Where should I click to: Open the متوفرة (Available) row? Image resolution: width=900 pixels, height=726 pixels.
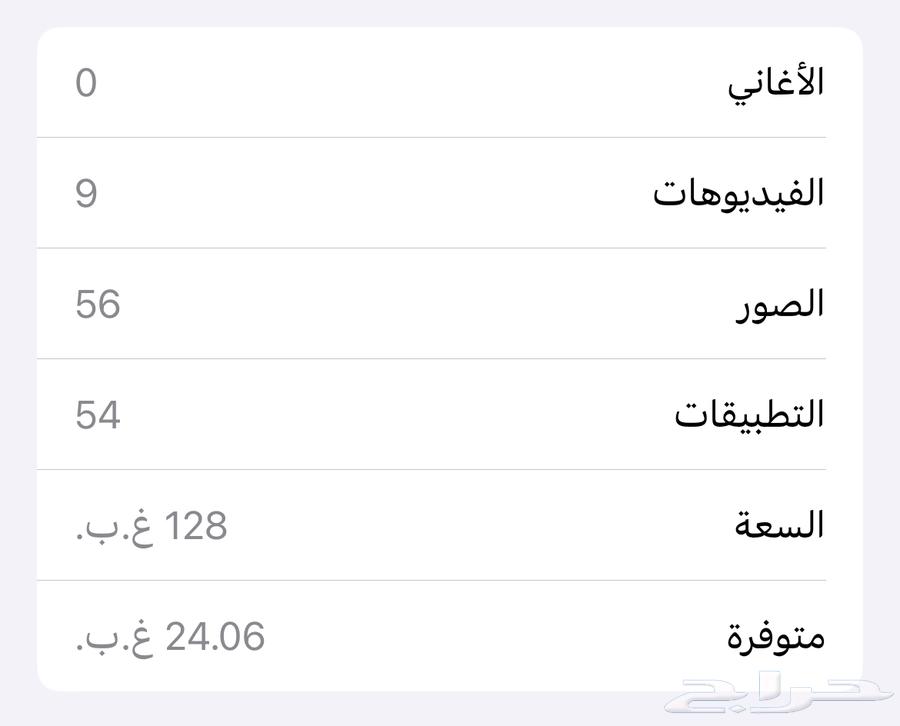[x=450, y=634]
